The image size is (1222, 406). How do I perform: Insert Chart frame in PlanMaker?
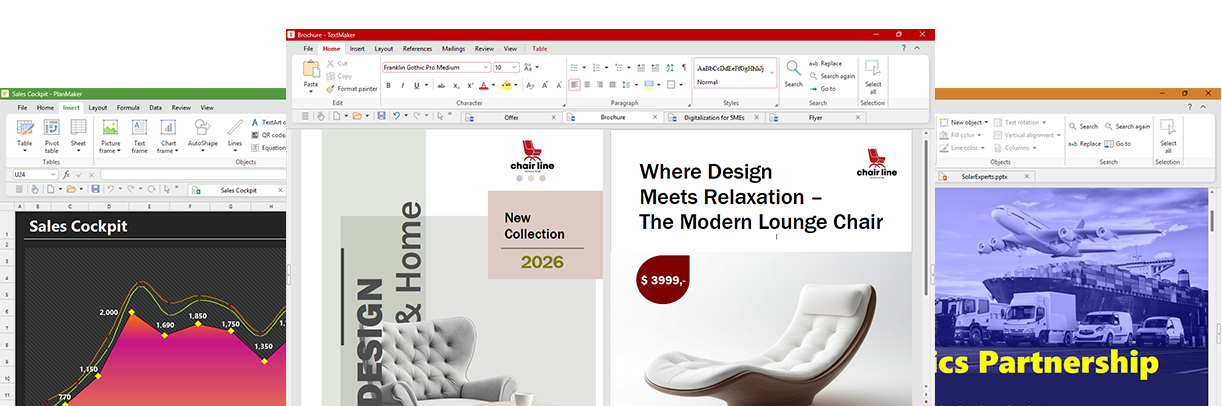pos(168,136)
